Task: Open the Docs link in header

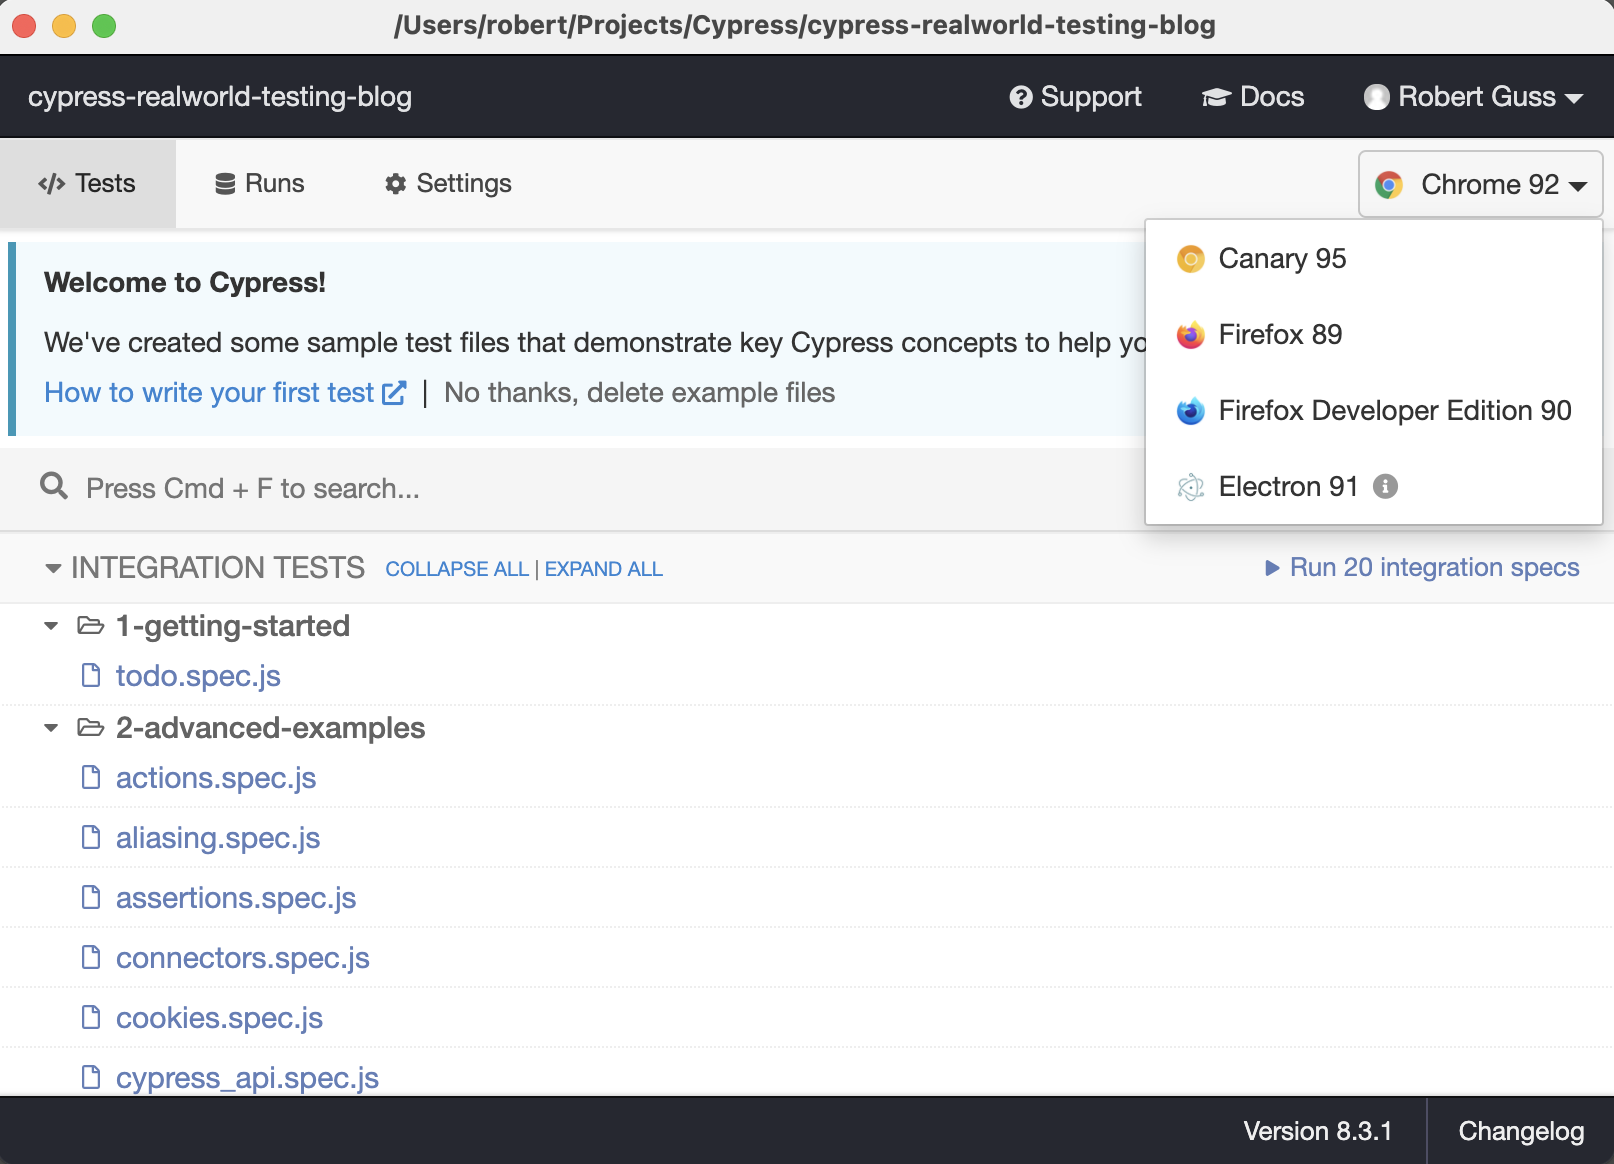Action: 1253,97
